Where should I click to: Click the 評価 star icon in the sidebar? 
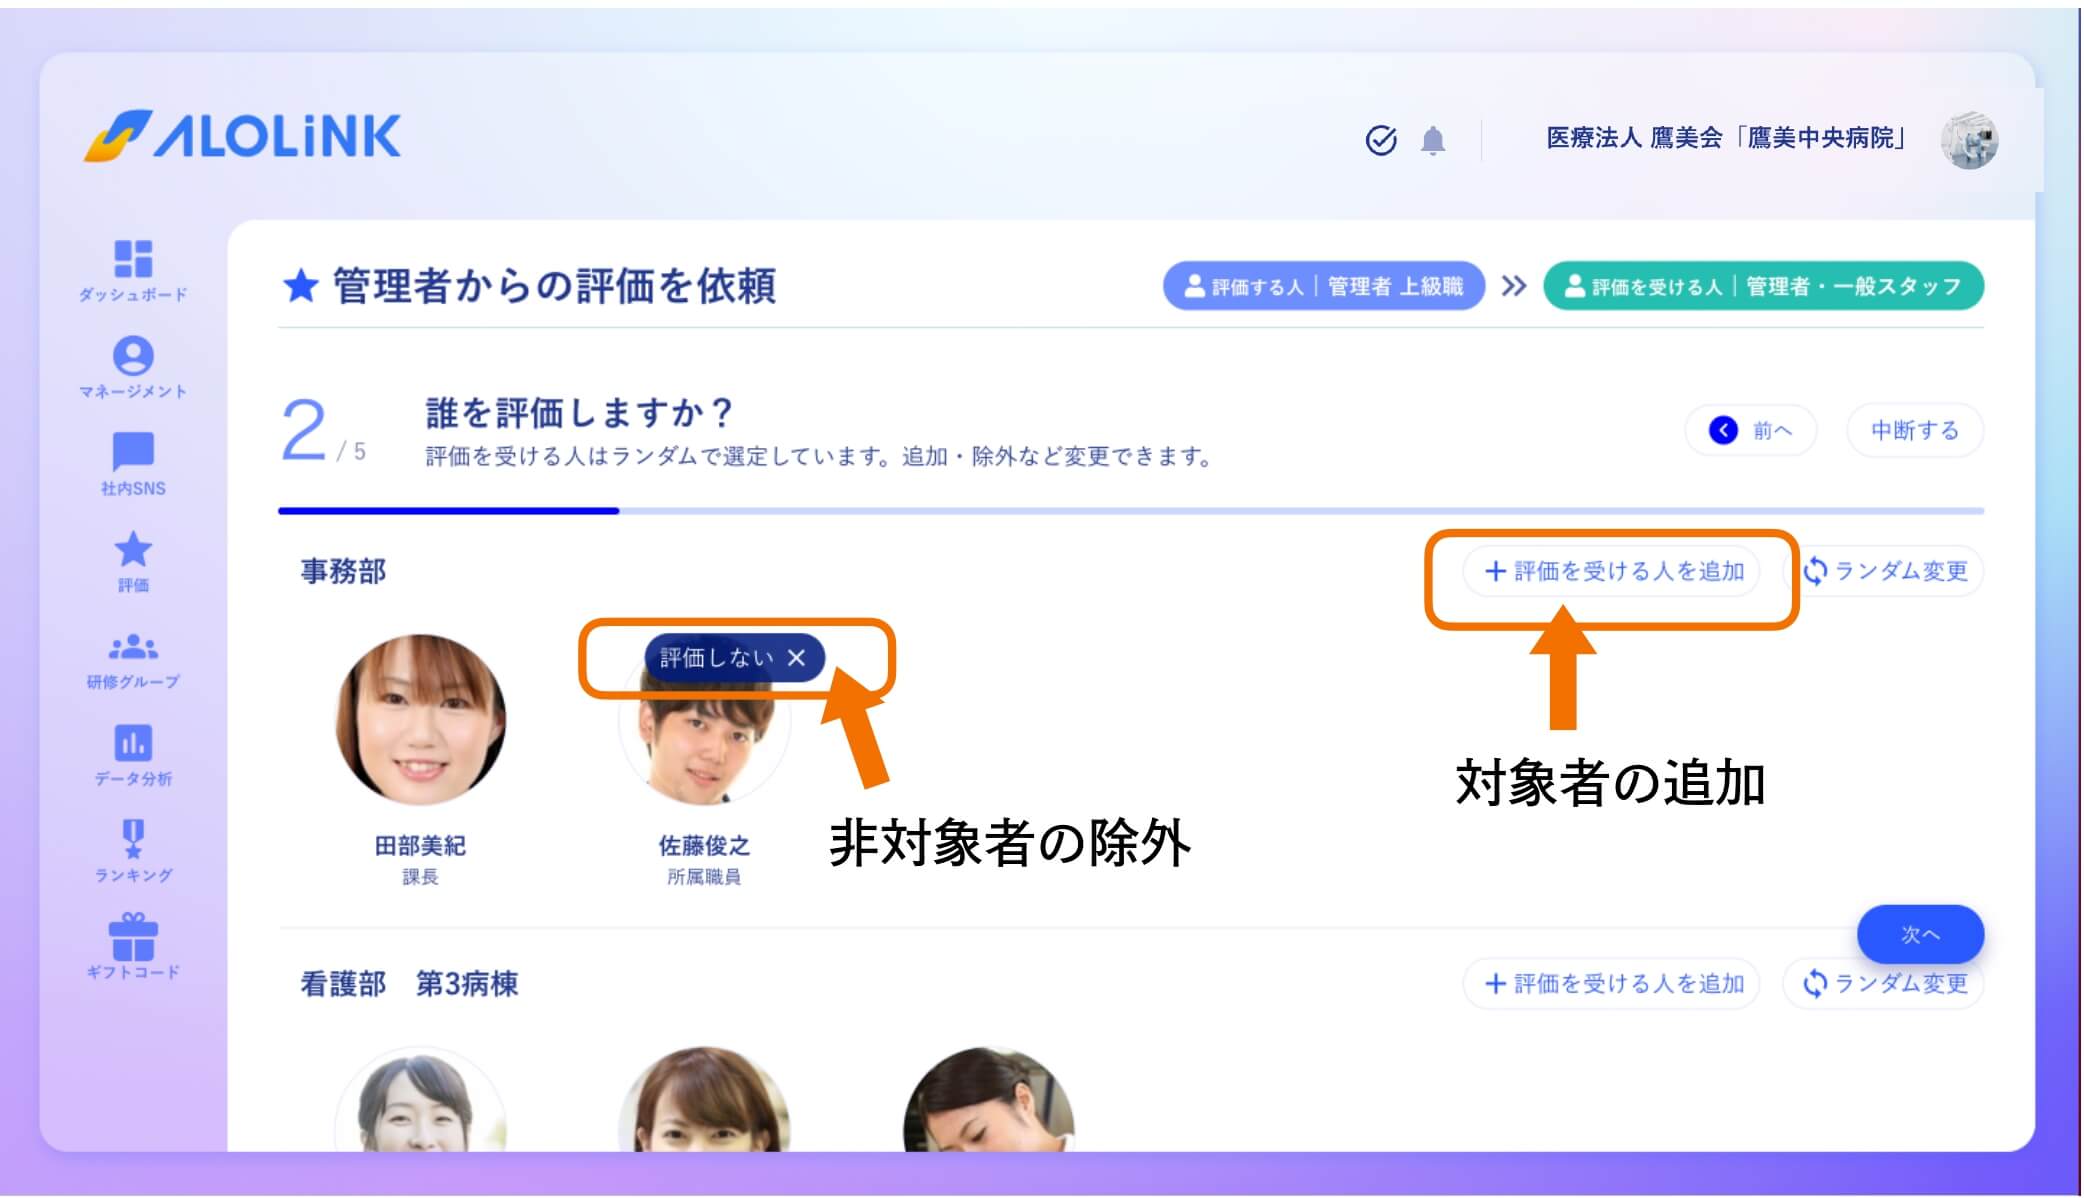tap(133, 551)
